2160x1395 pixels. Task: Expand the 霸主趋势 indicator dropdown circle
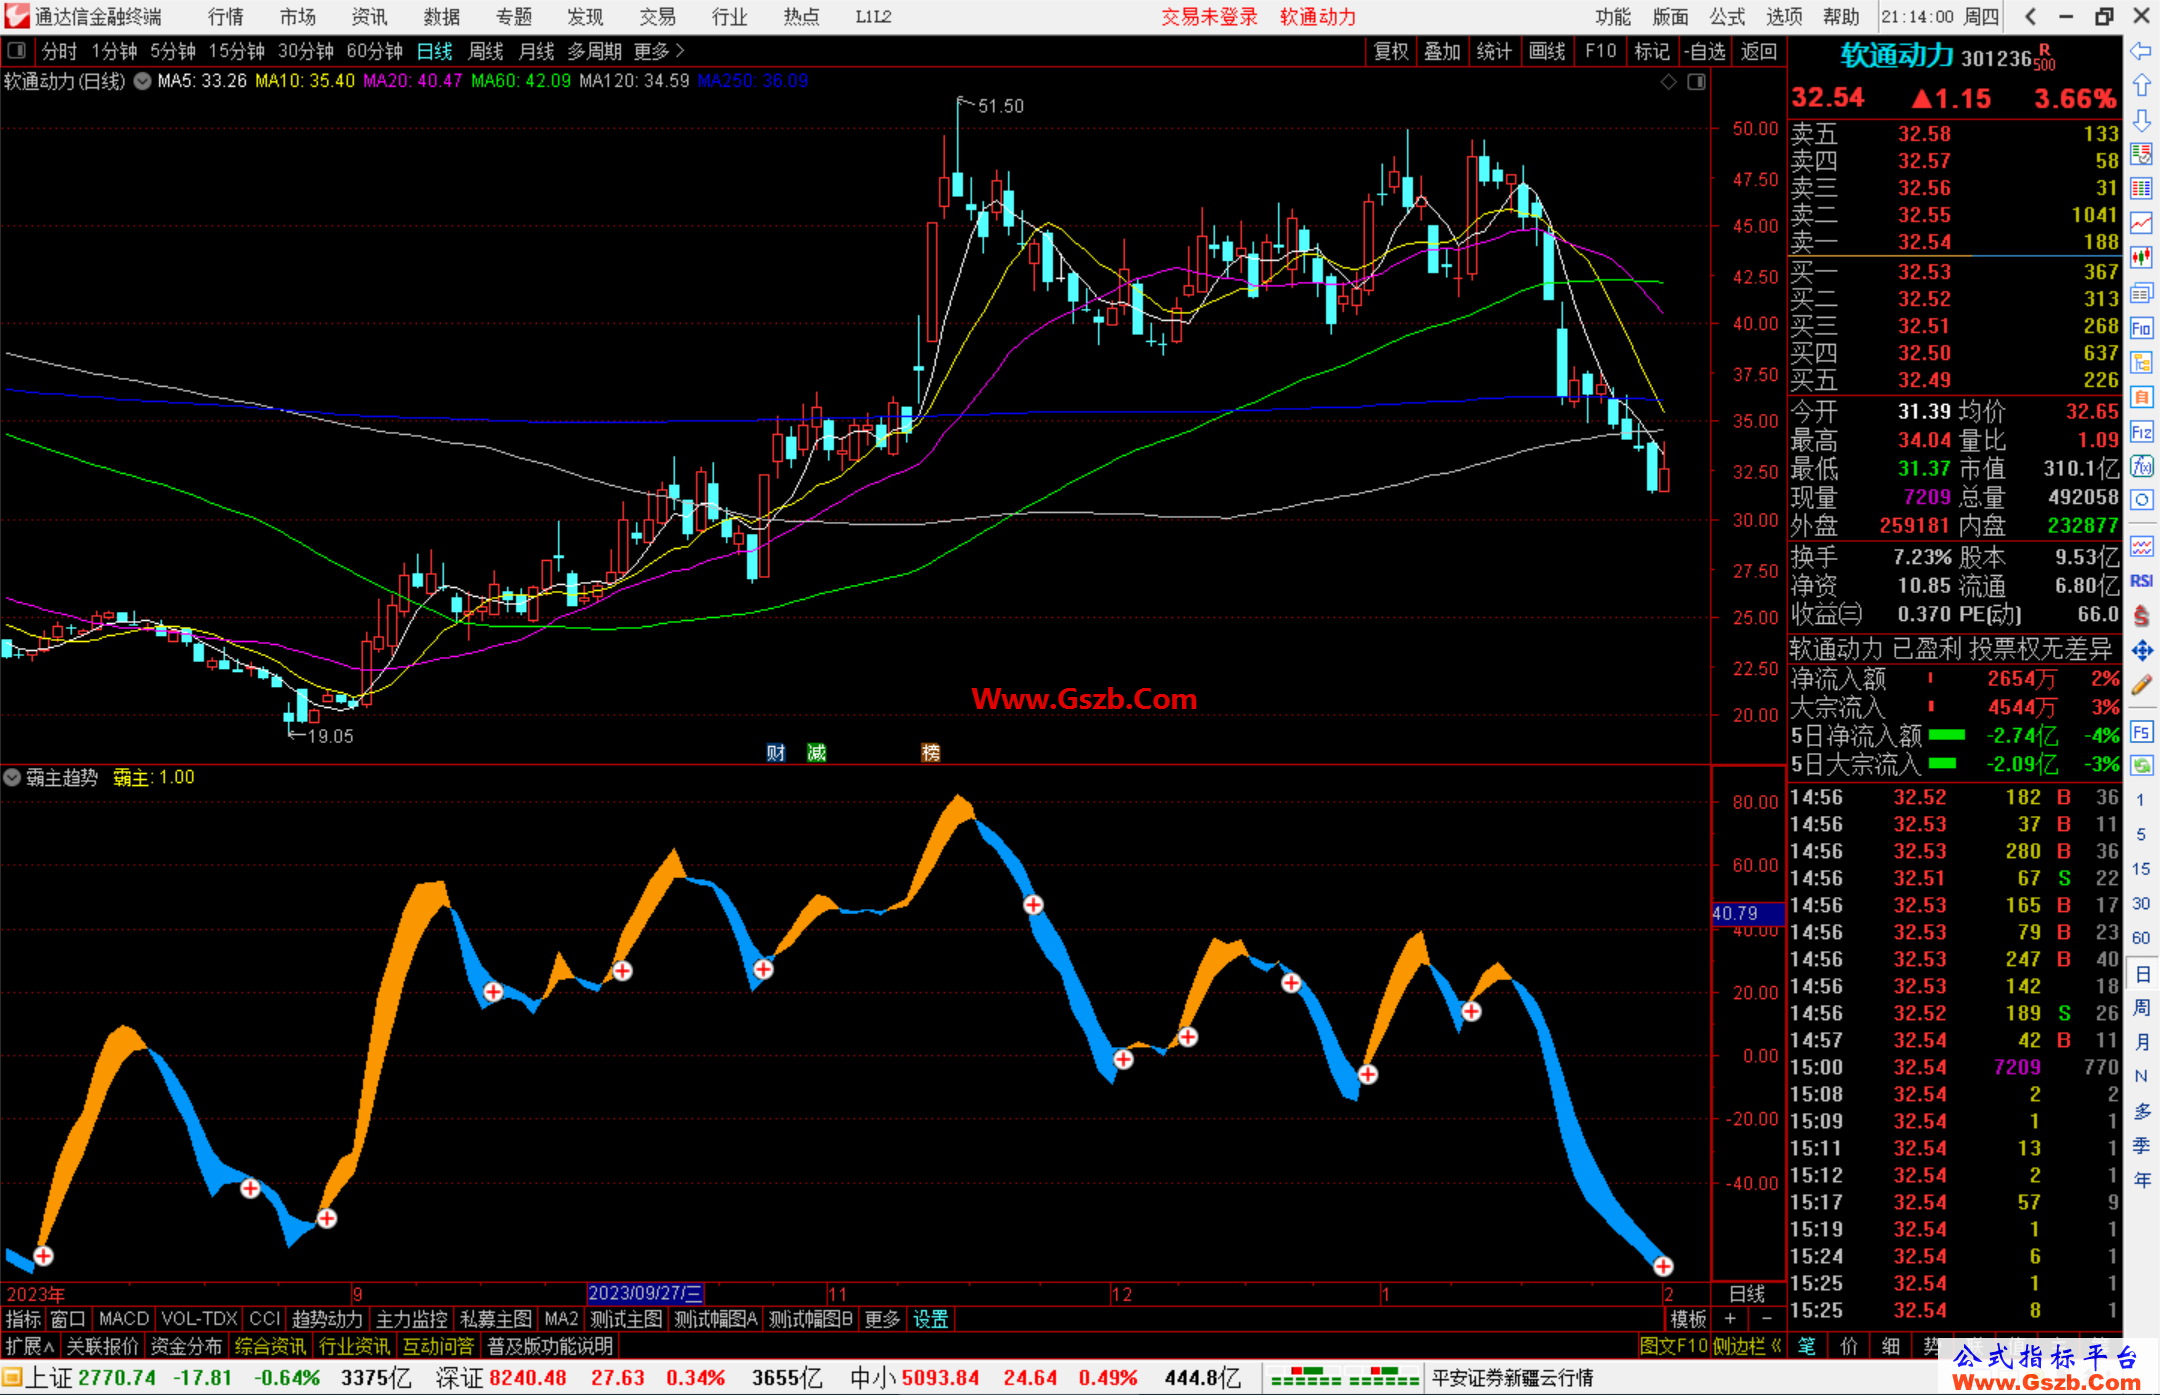point(12,777)
